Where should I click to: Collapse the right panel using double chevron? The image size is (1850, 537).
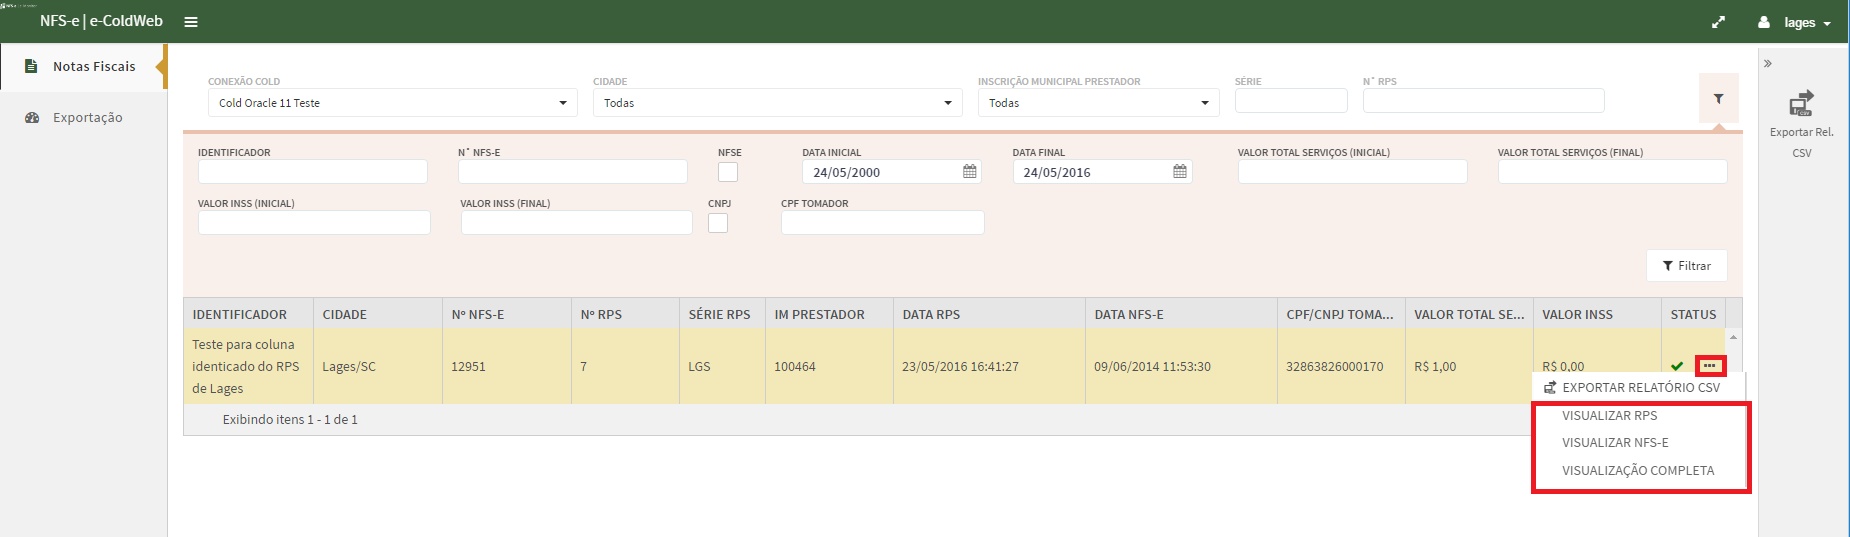[x=1768, y=64]
